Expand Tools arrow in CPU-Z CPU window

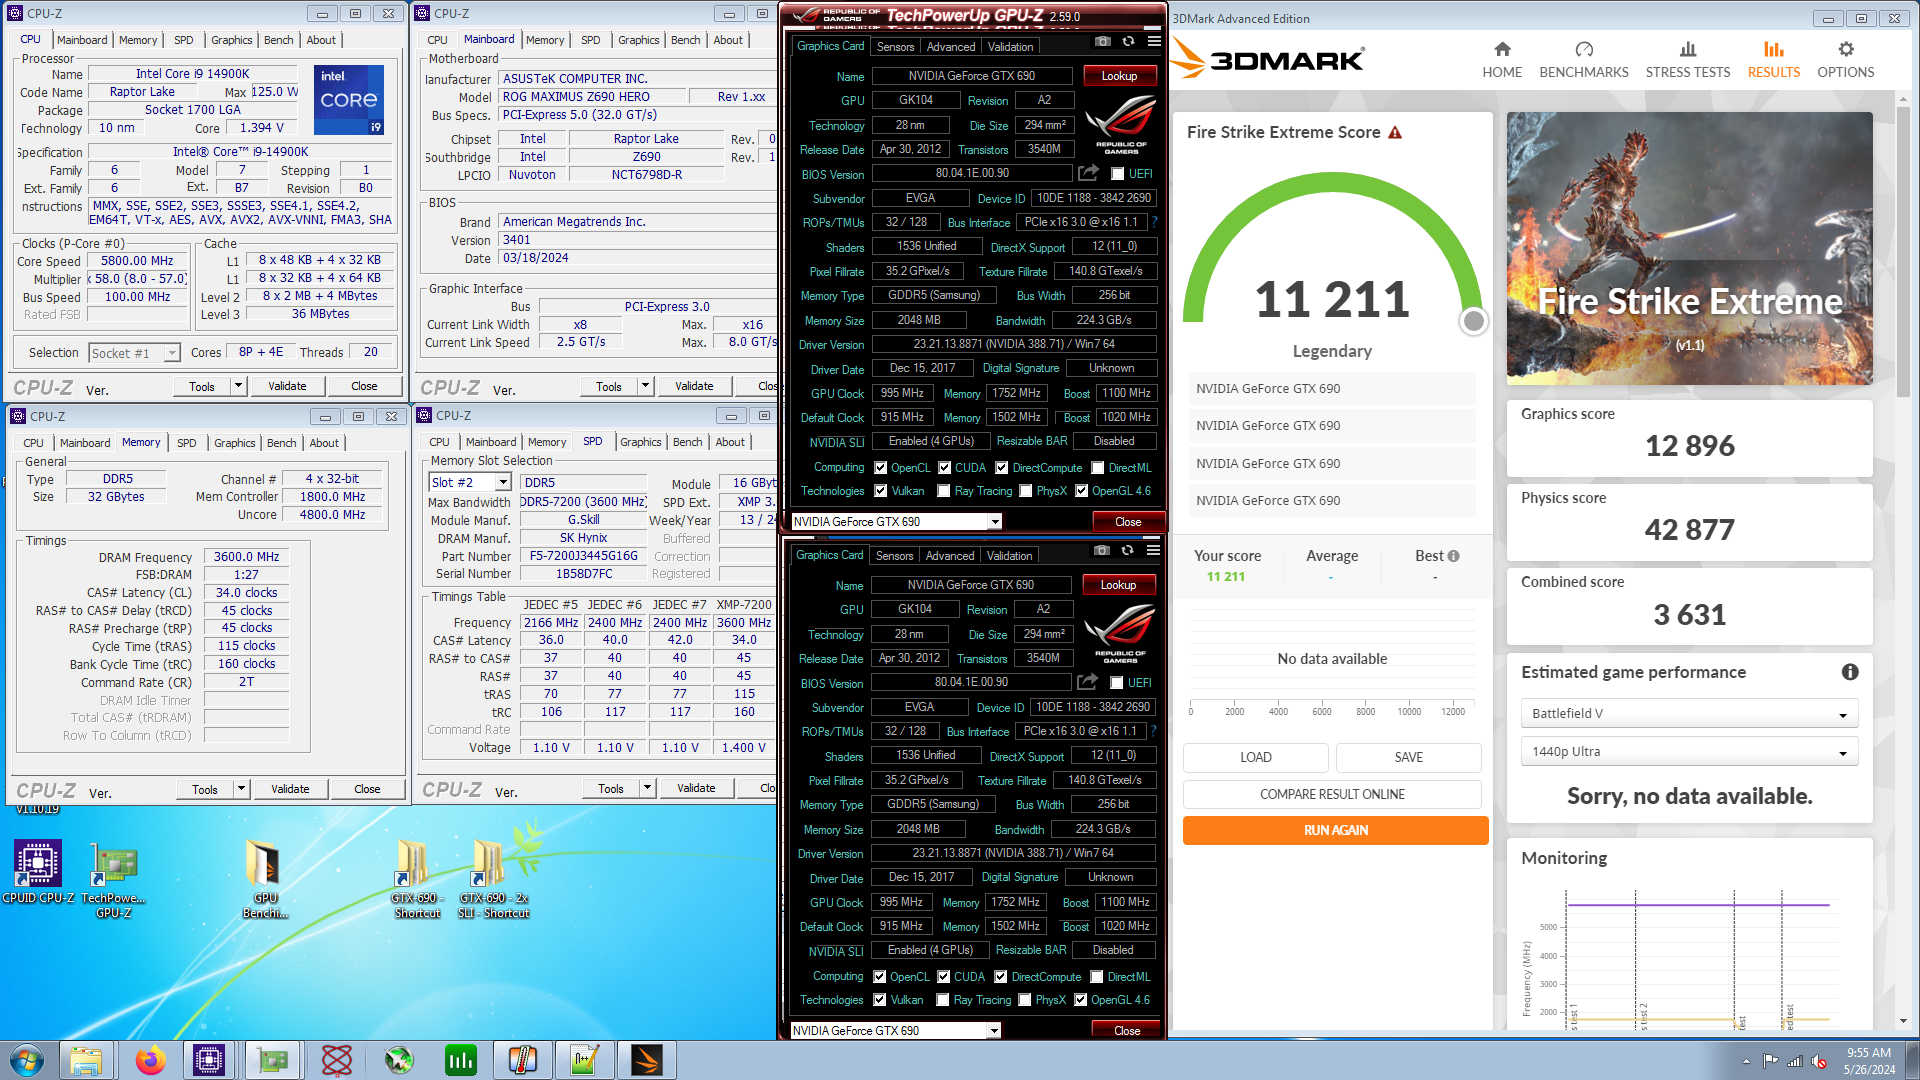click(x=238, y=386)
